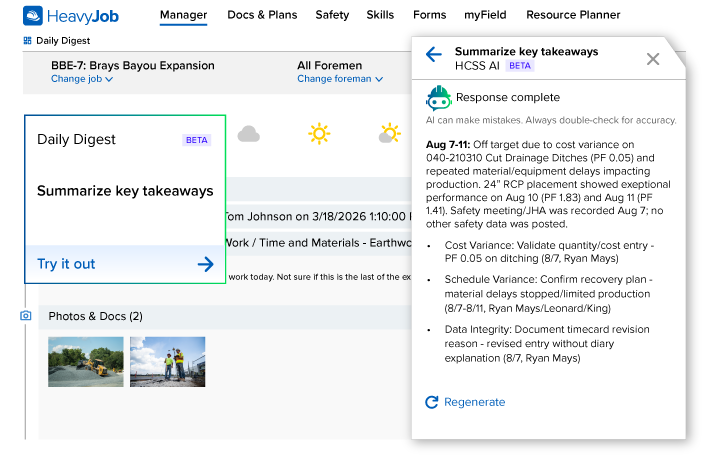Click the All Foremen label
This screenshot has width=709, height=474.
[330, 66]
